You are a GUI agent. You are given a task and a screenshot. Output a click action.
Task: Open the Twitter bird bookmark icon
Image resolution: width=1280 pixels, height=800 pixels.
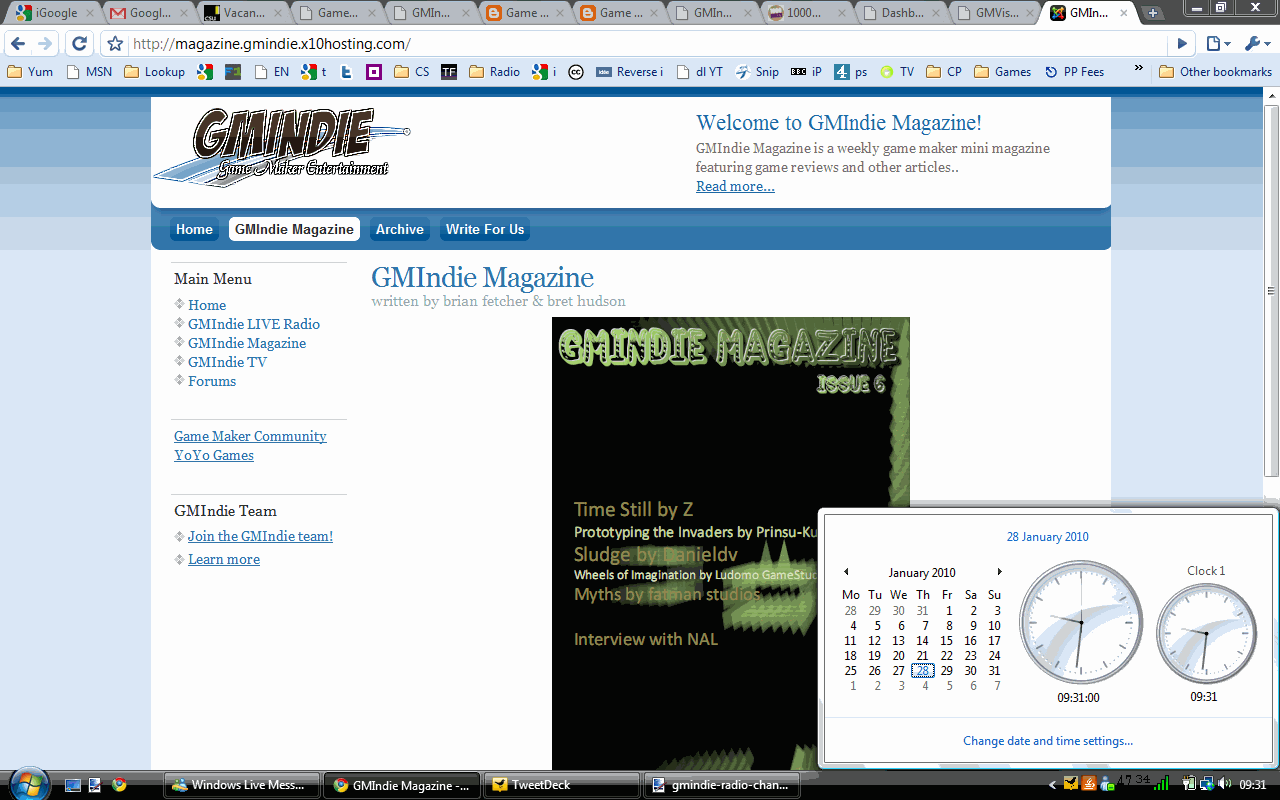[x=346, y=72]
